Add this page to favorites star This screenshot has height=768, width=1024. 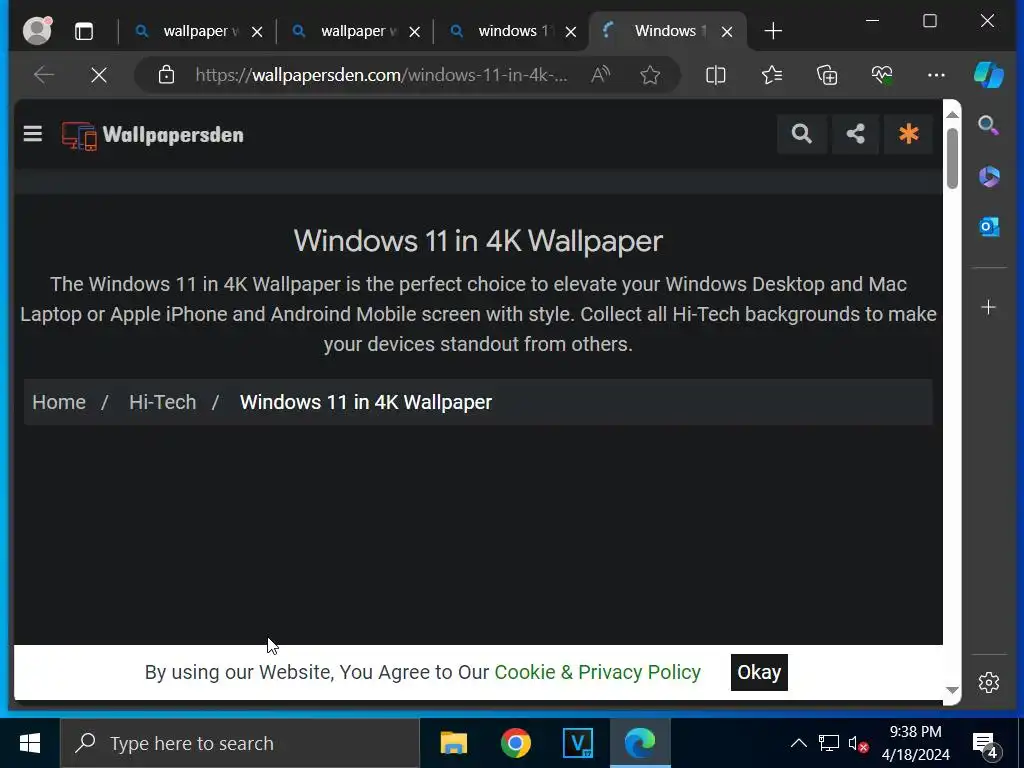[650, 75]
